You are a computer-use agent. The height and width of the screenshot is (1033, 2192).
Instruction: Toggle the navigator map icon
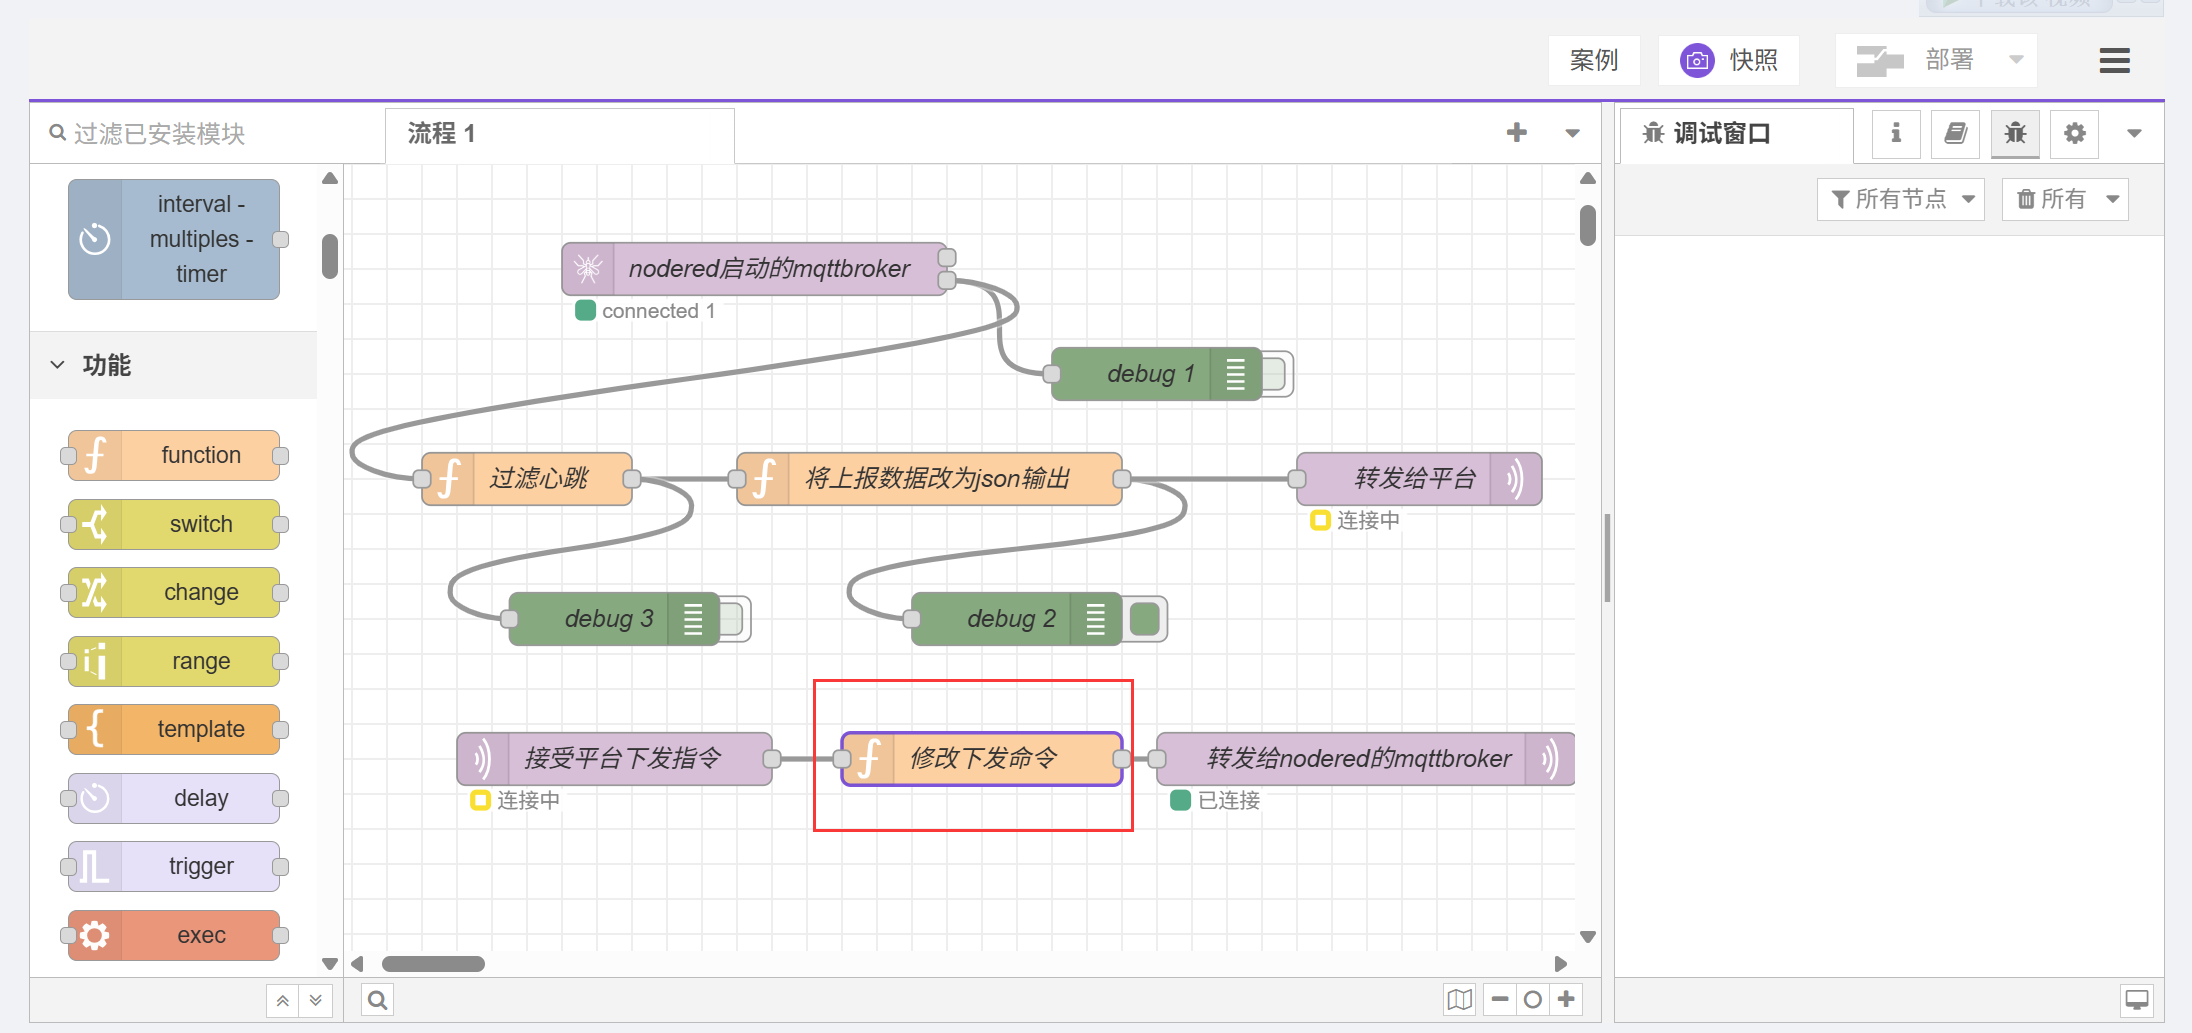[x=1459, y=1000]
